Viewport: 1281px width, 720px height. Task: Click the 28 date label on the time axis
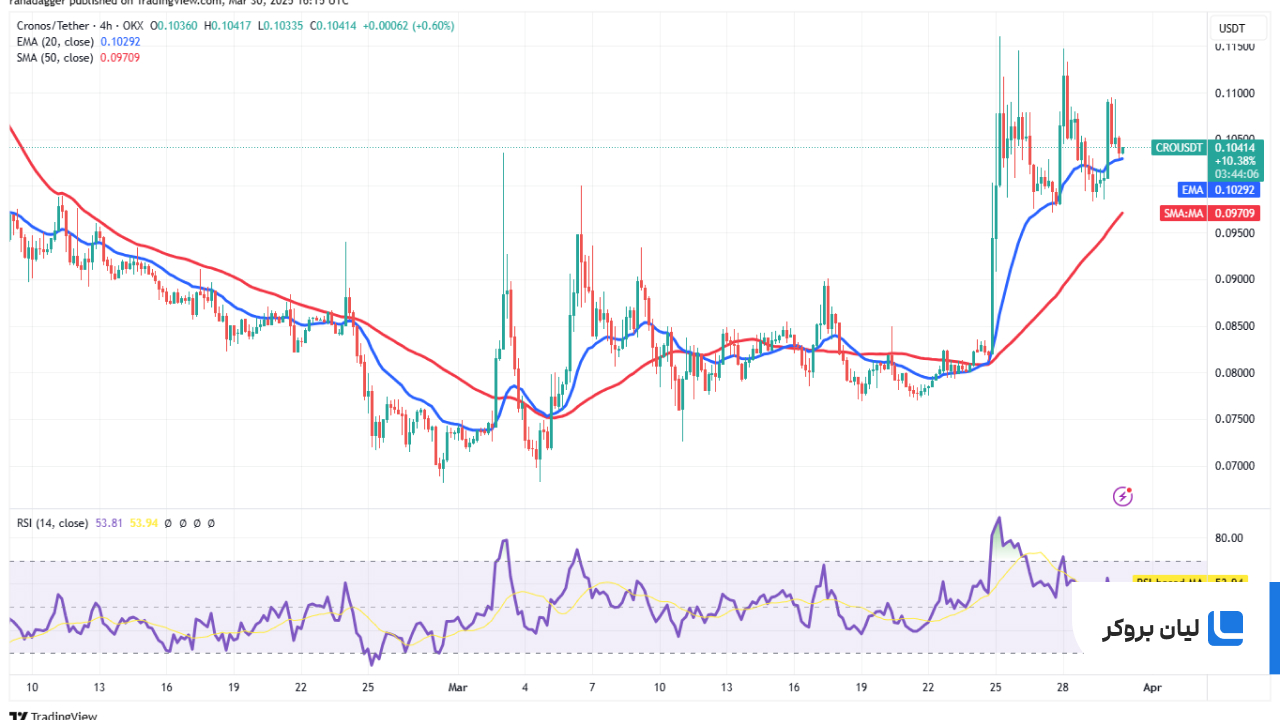coord(1063,688)
